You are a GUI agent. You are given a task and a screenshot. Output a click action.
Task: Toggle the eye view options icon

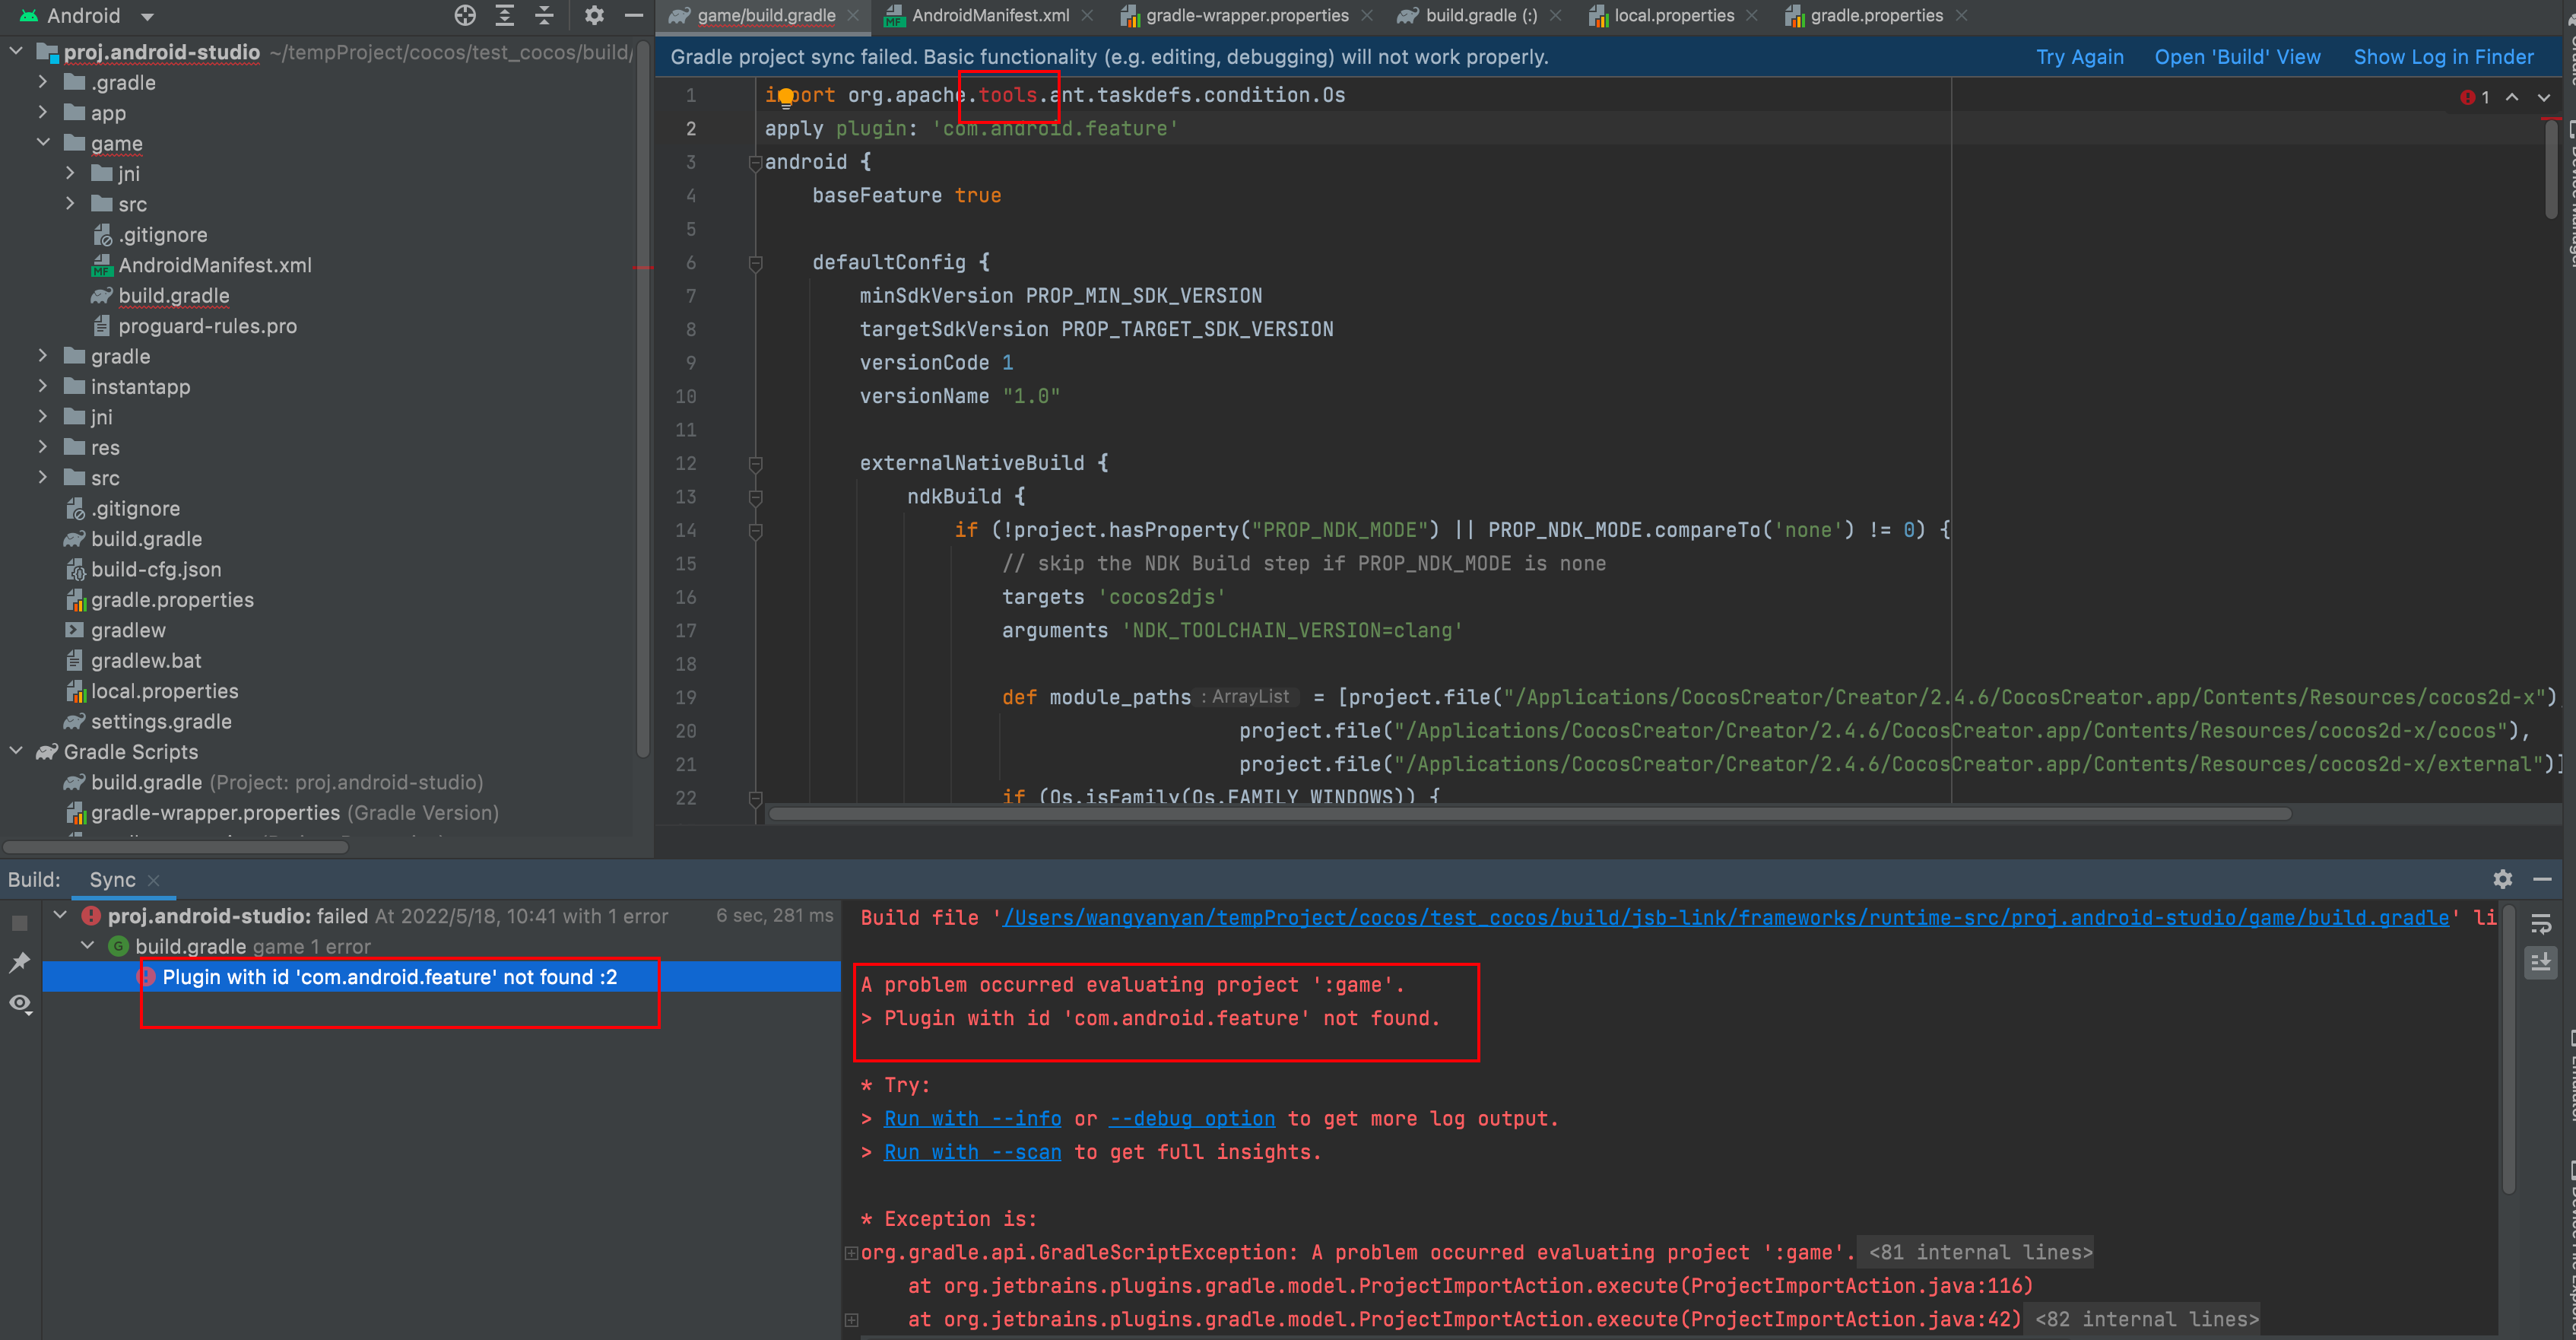pyautogui.click(x=20, y=1003)
